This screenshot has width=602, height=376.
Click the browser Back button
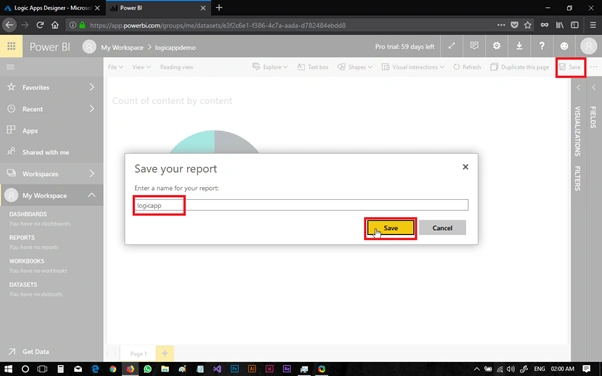9,25
